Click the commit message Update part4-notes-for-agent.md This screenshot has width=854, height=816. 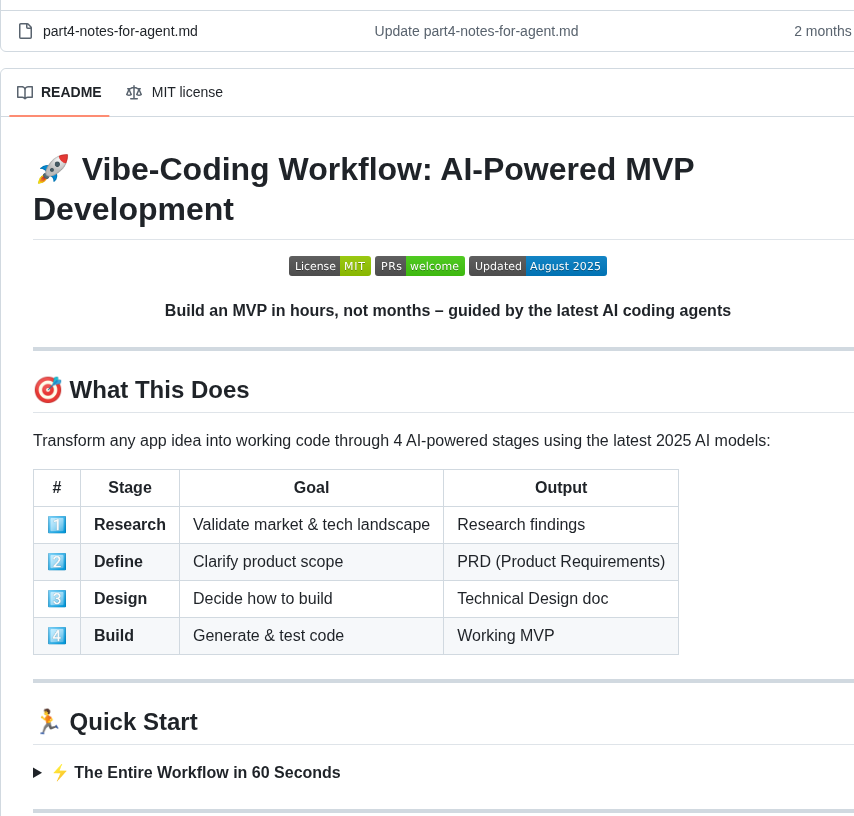(476, 31)
